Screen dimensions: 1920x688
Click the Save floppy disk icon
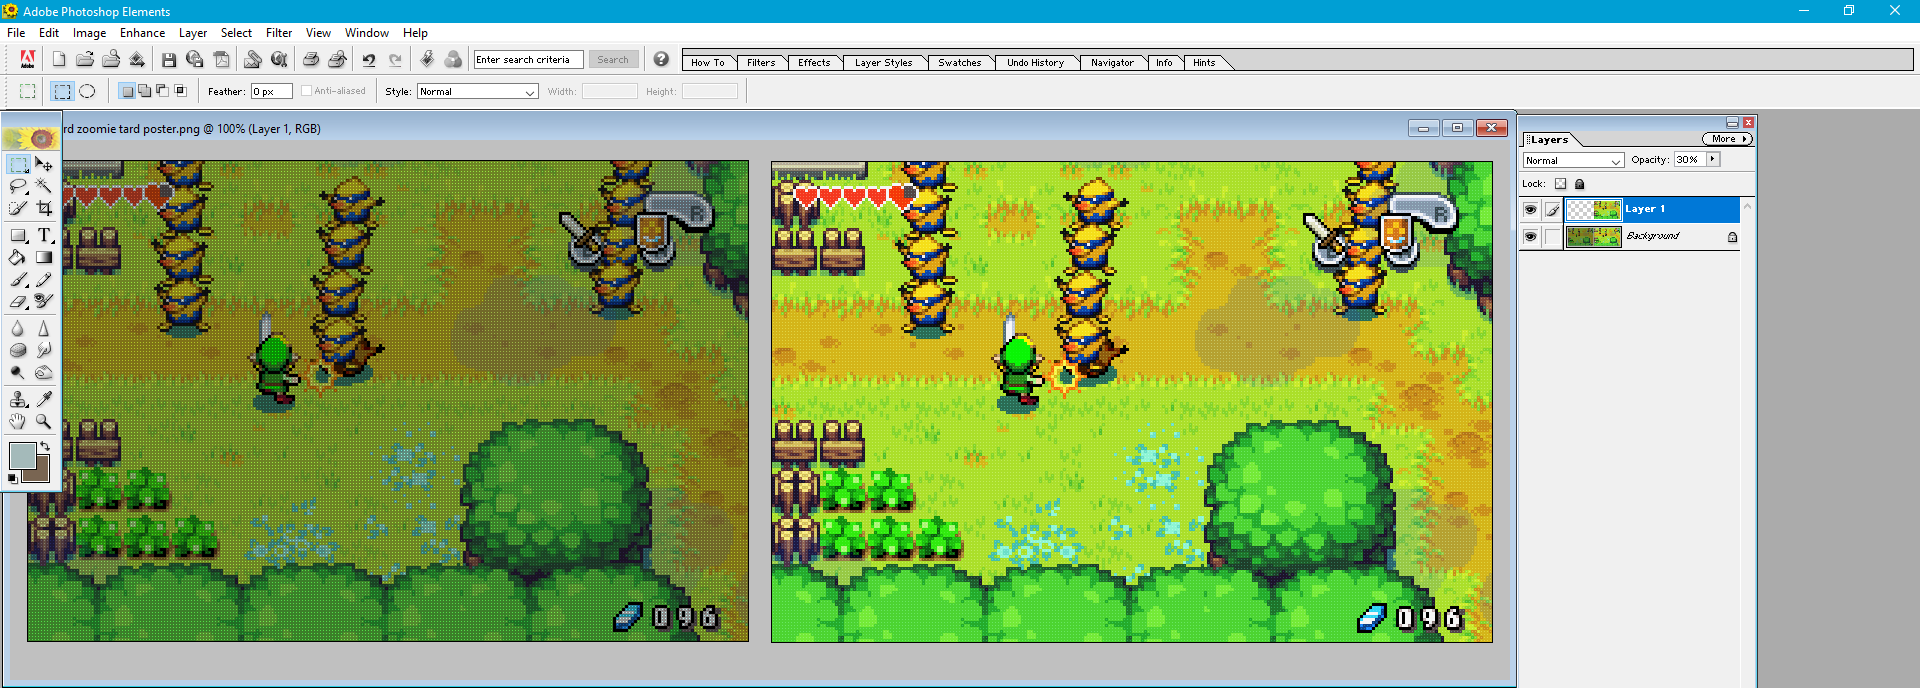coord(169,60)
